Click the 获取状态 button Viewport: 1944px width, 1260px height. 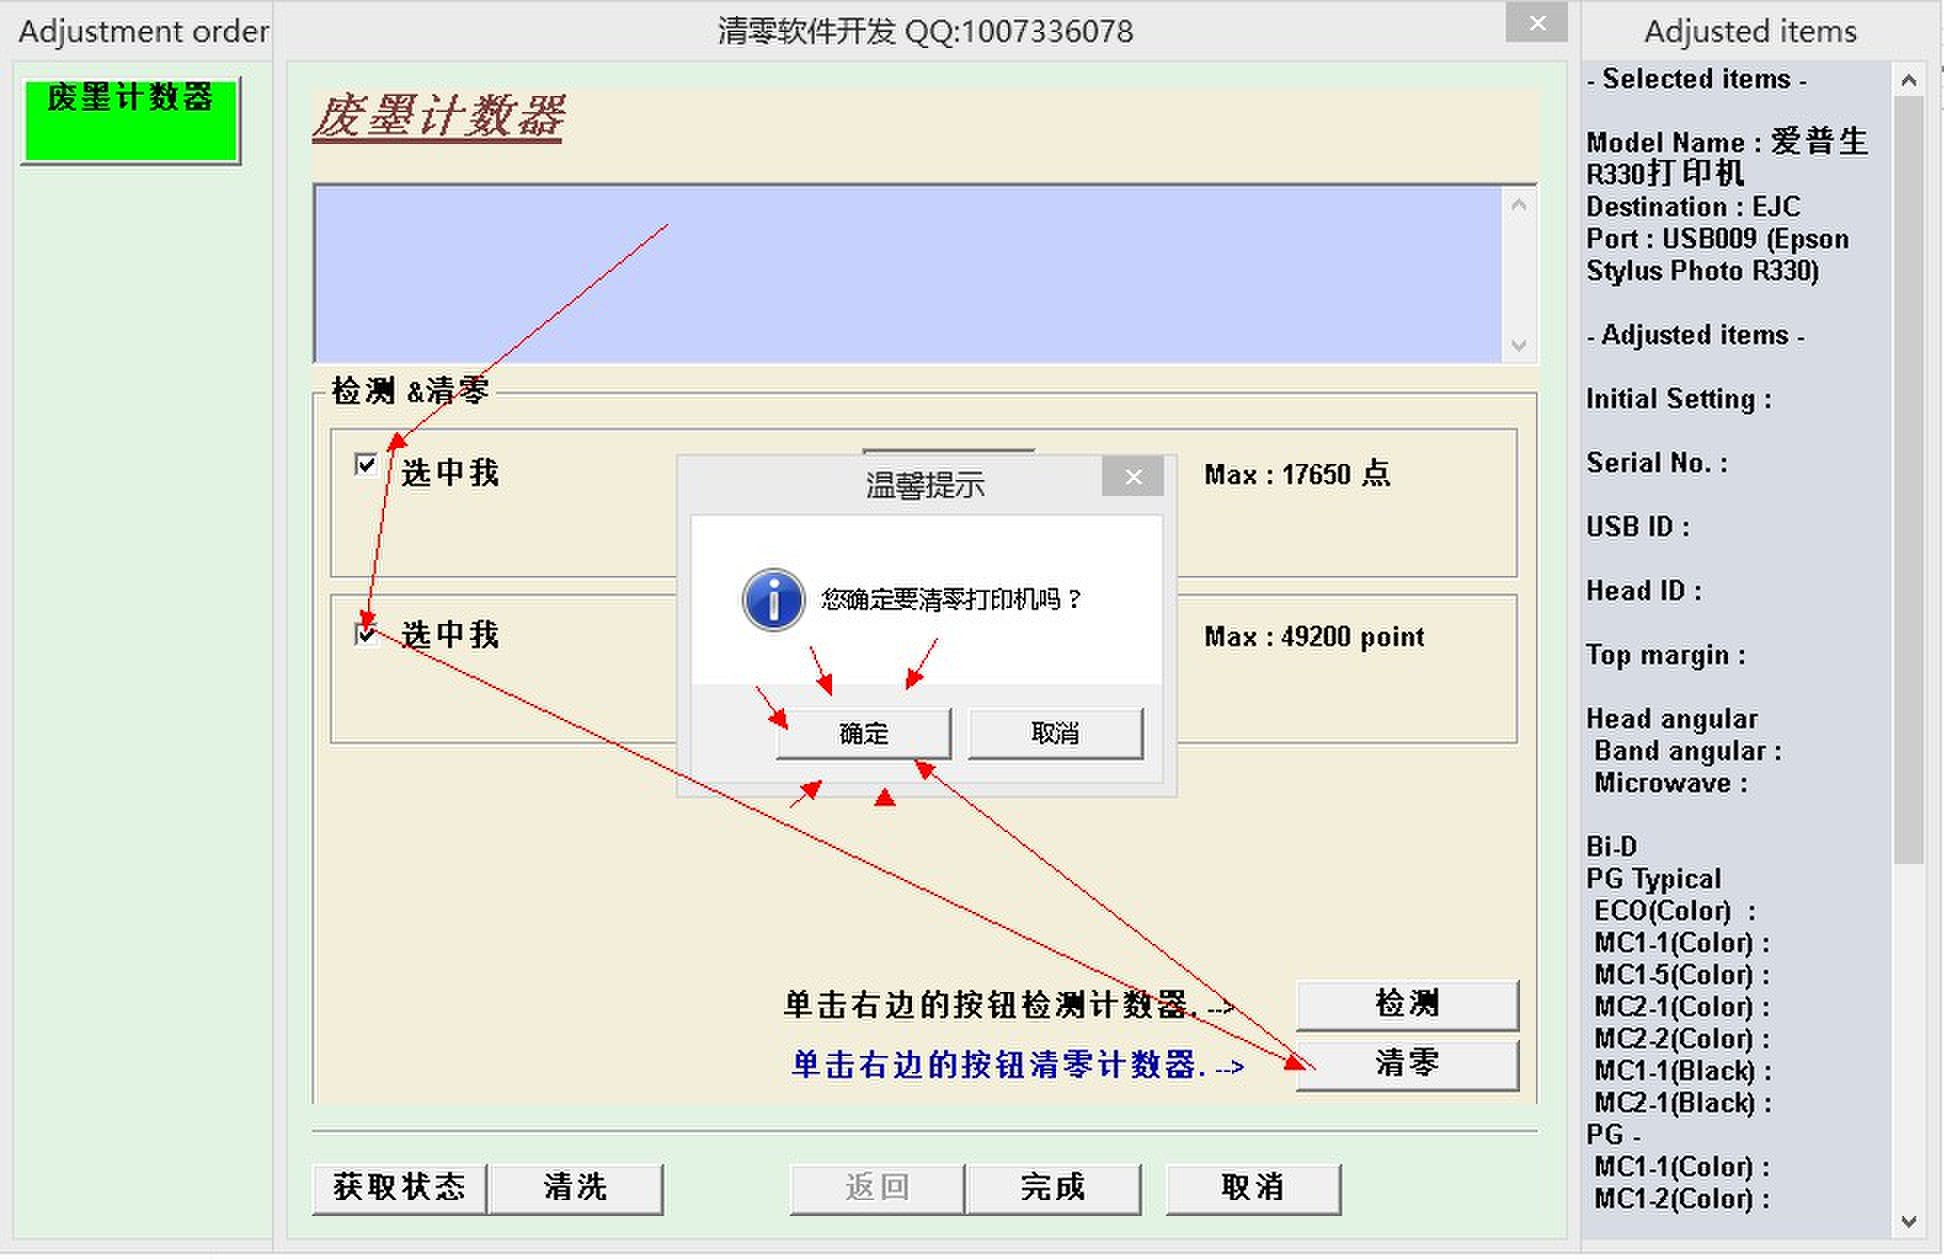[x=399, y=1187]
